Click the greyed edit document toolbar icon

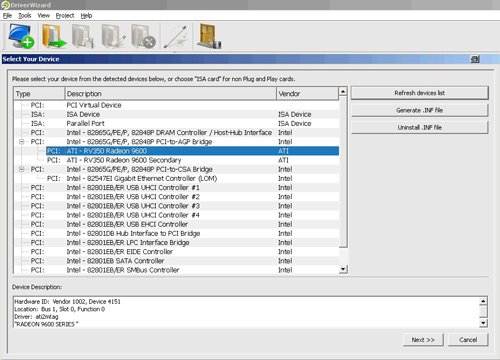(113, 36)
